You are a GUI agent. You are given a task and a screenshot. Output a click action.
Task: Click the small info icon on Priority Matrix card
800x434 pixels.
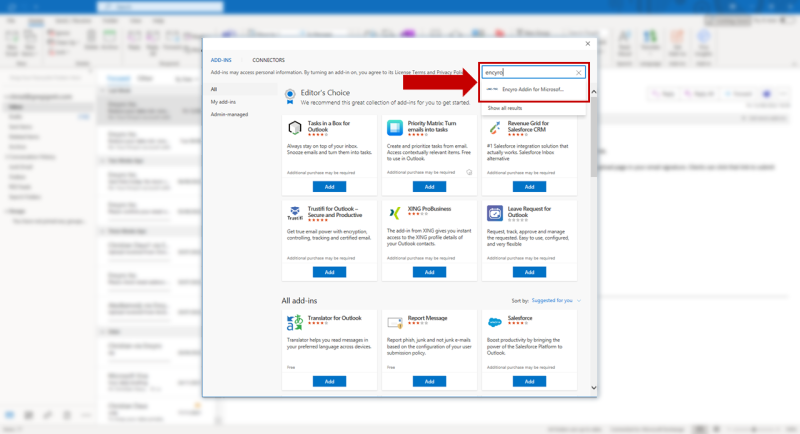click(469, 172)
